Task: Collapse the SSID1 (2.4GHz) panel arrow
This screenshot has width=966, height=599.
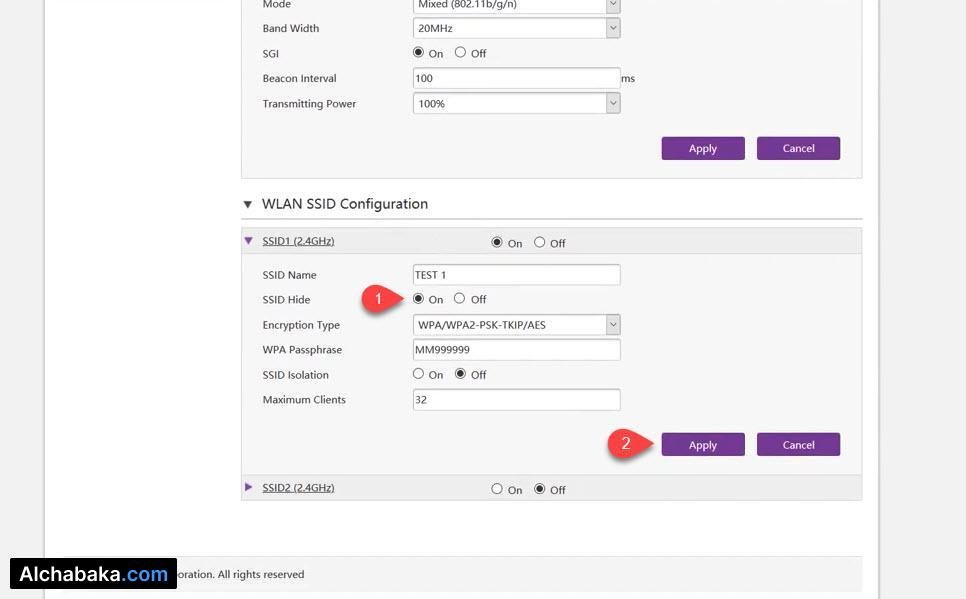Action: pos(249,241)
